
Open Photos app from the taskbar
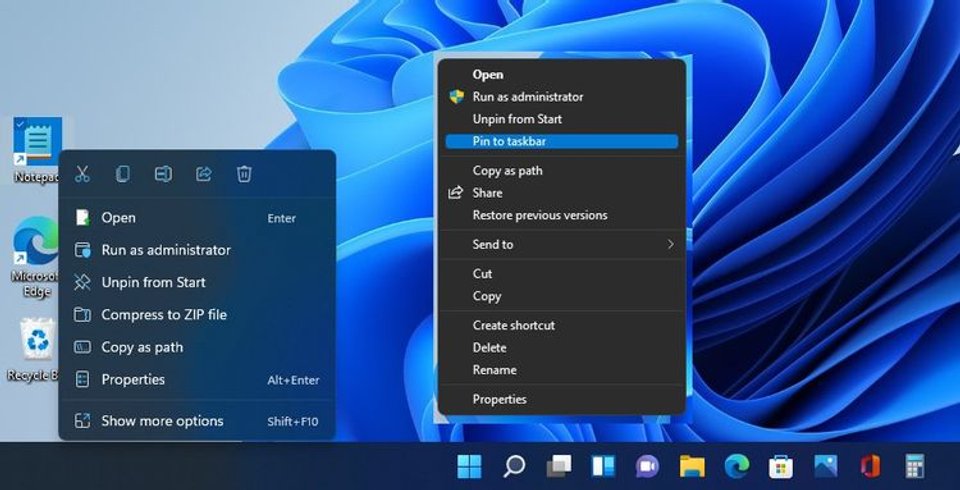point(825,467)
